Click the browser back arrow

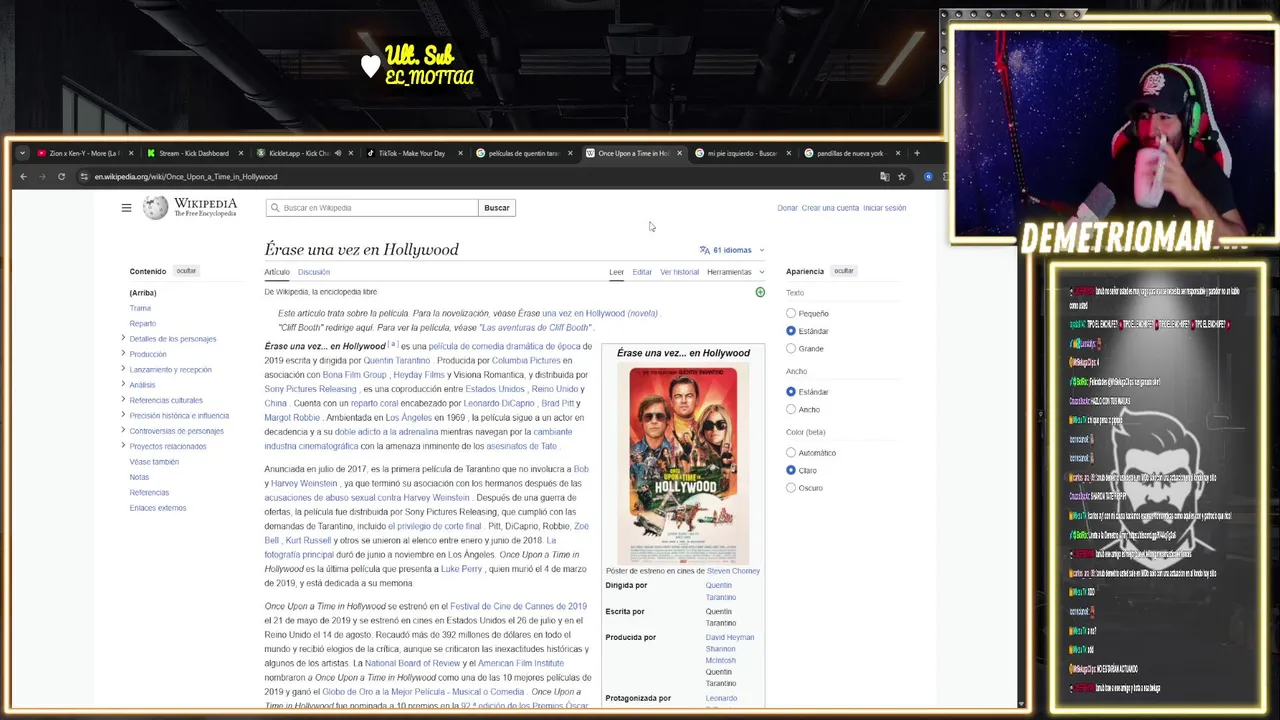tap(23, 177)
